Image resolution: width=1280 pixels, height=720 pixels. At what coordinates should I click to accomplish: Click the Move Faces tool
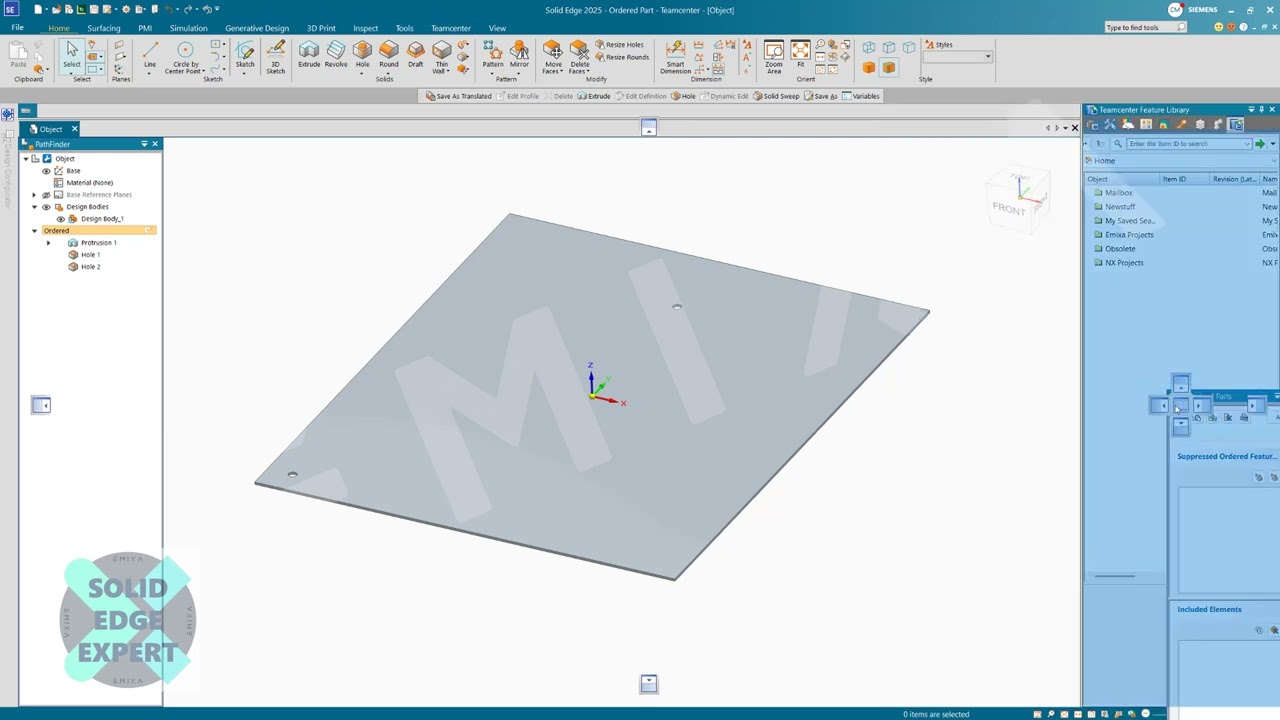coord(553,57)
